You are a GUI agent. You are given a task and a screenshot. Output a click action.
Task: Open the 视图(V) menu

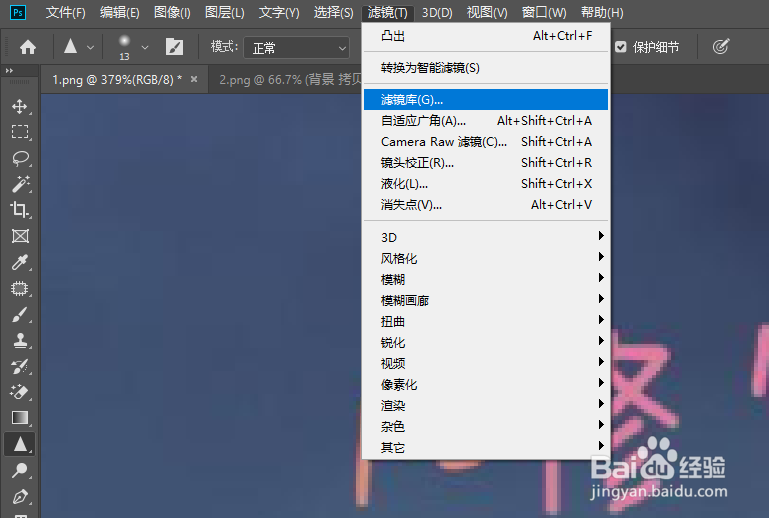coord(487,12)
